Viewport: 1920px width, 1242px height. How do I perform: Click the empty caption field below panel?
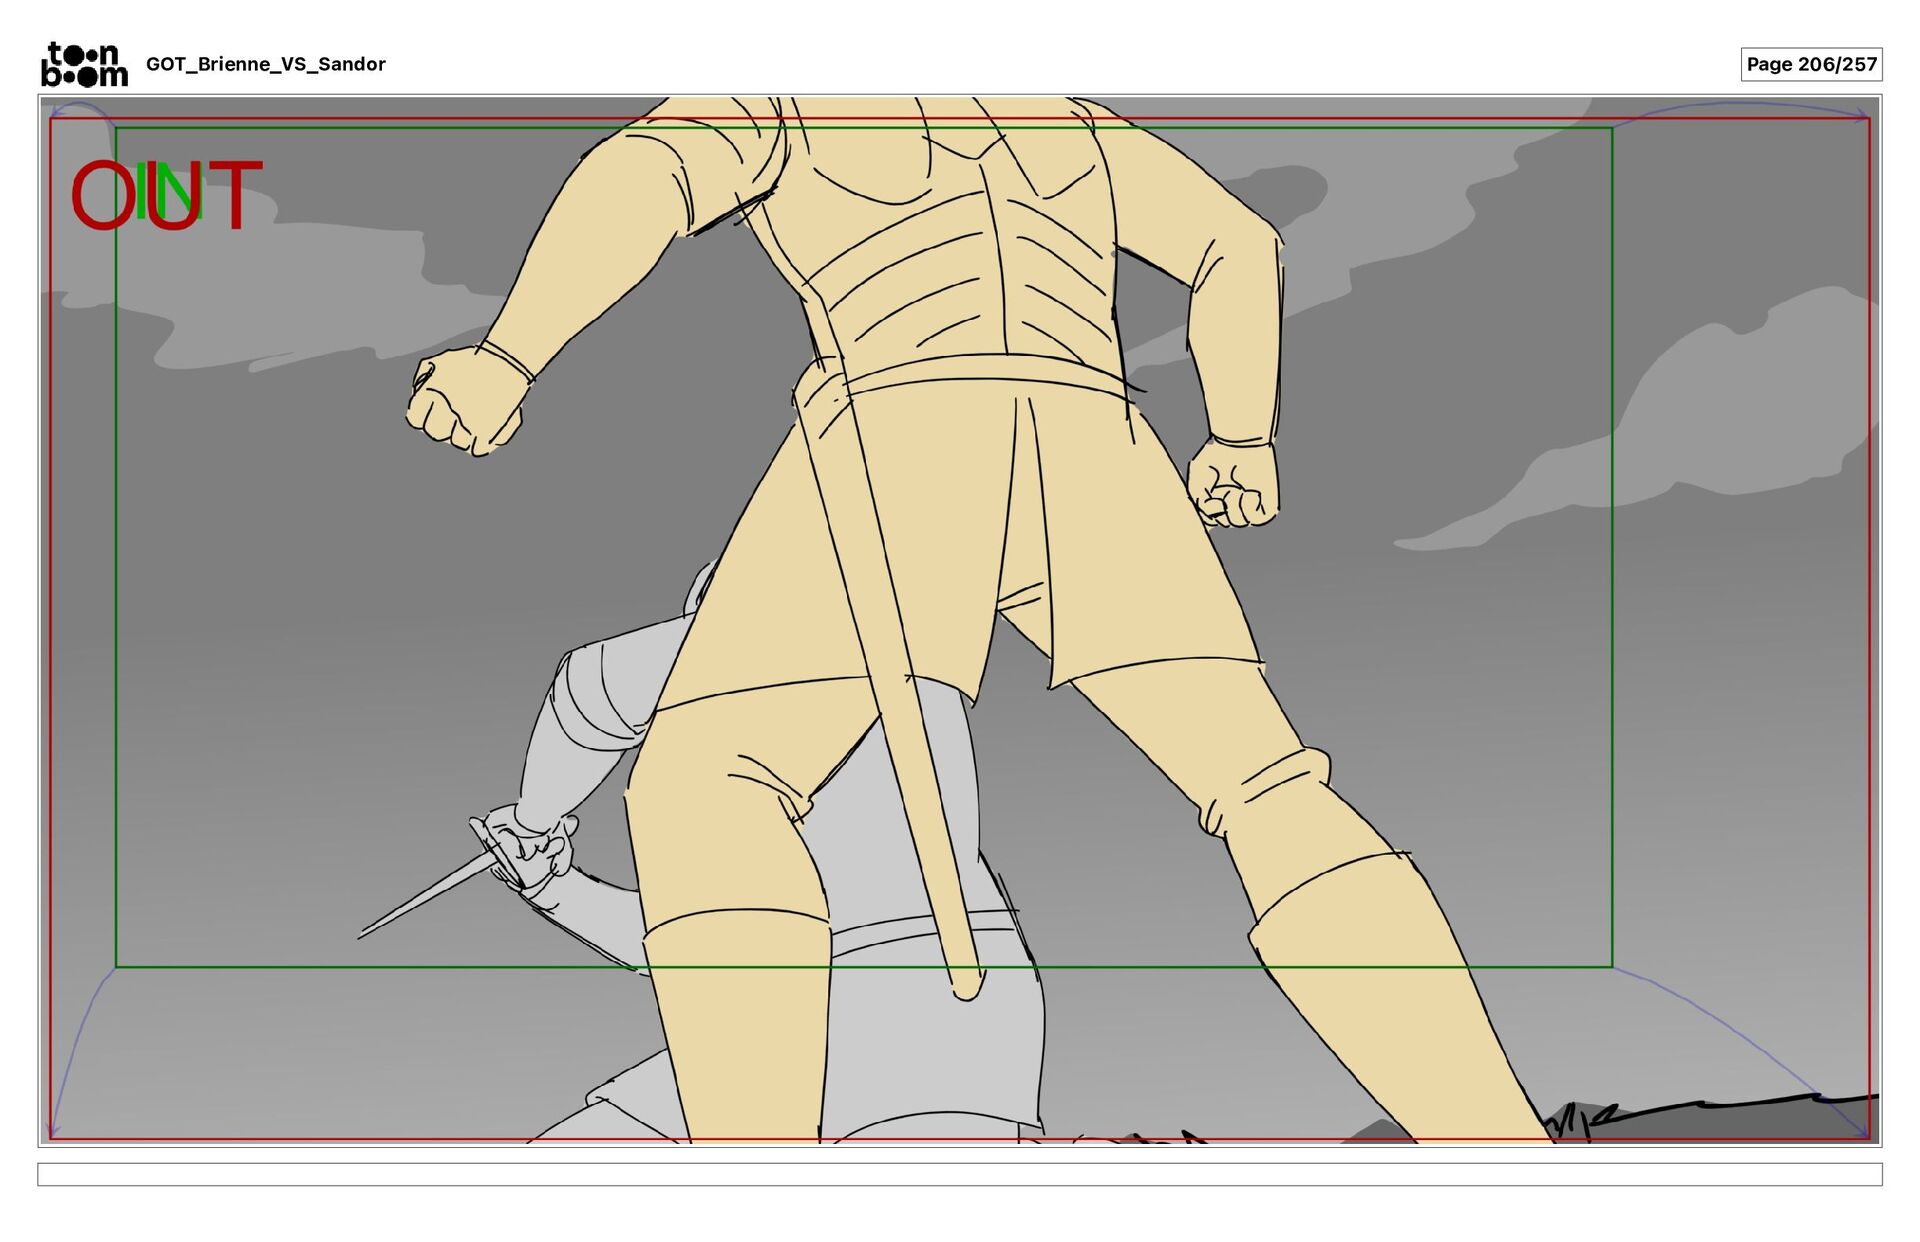tap(959, 1174)
